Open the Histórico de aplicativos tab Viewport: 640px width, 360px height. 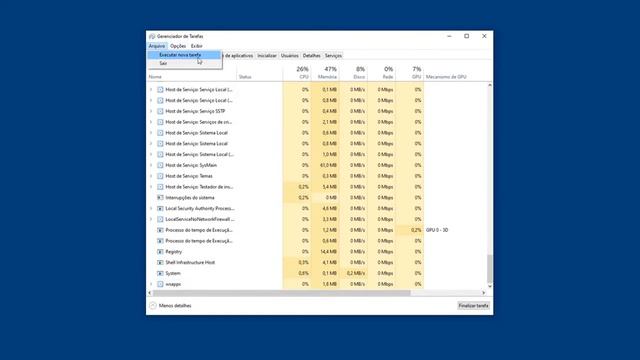pyautogui.click(x=238, y=56)
